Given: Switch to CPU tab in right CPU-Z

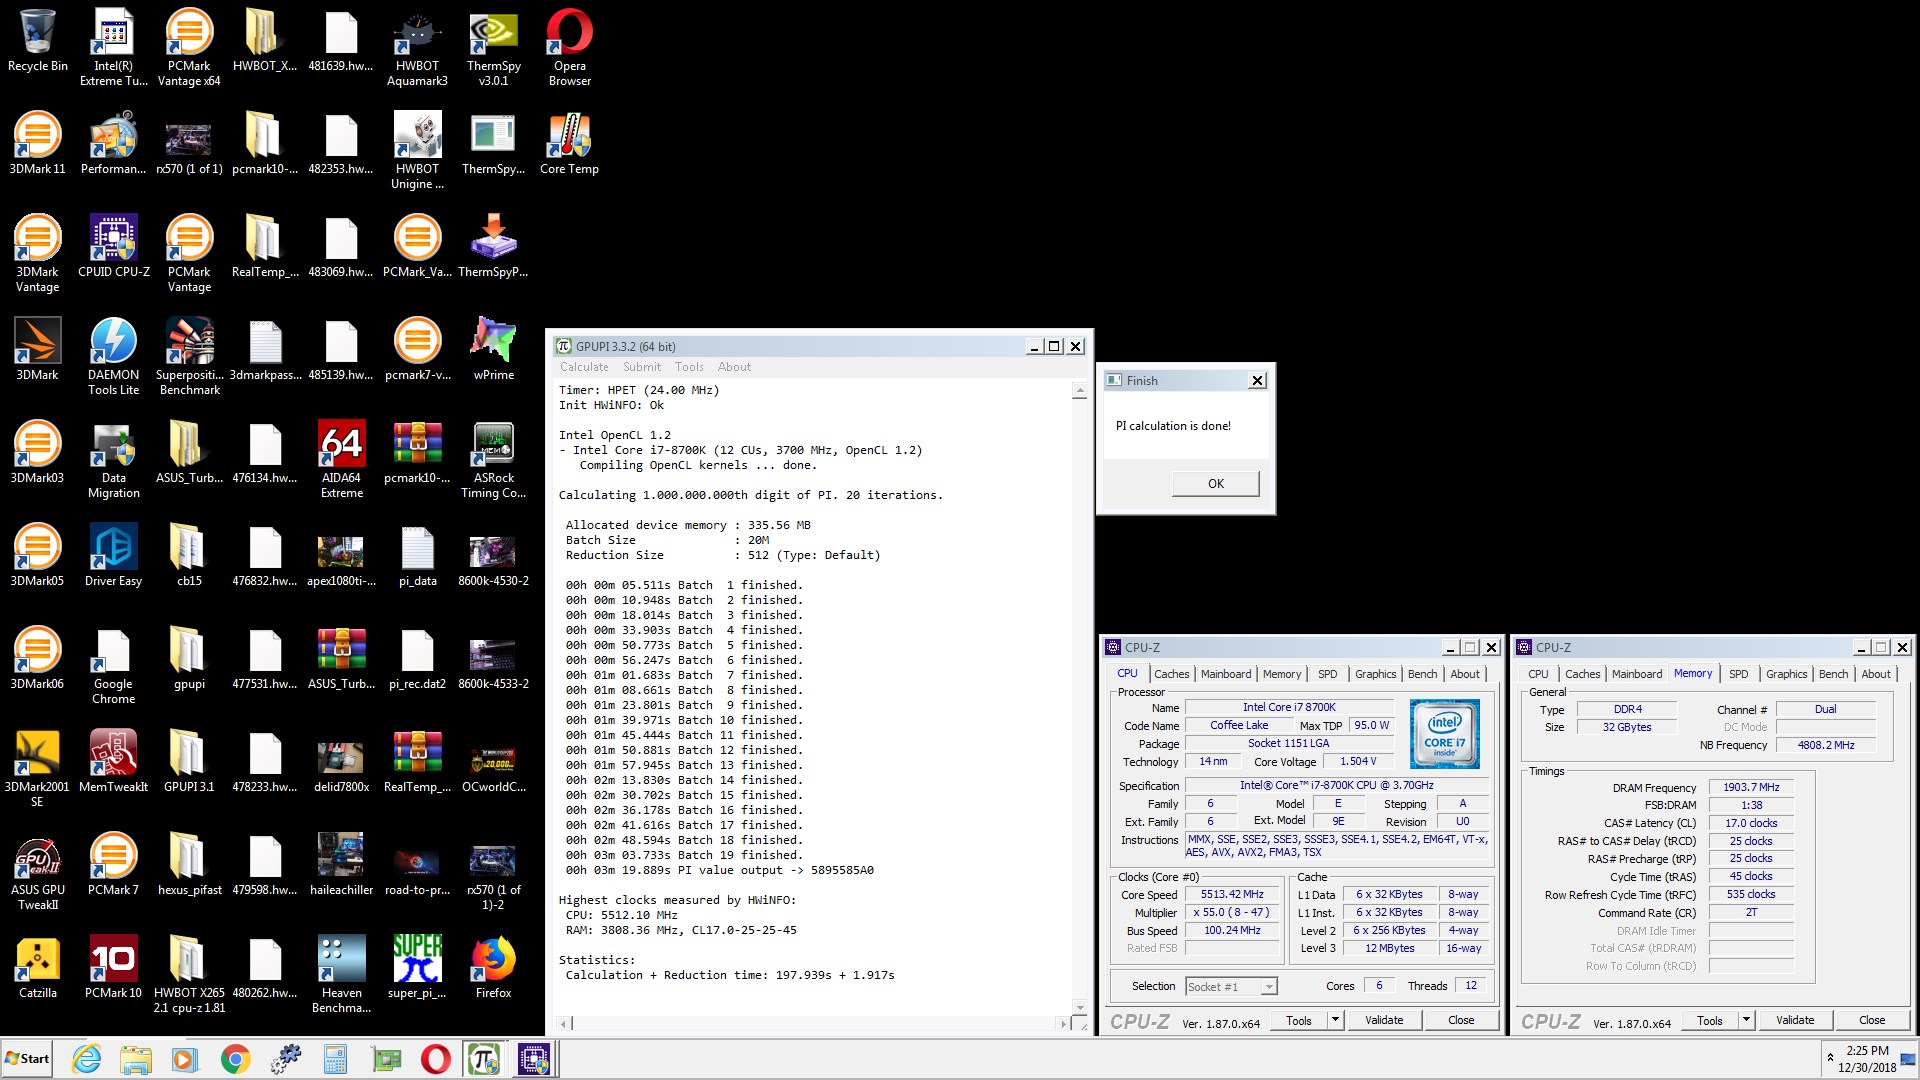Looking at the screenshot, I should 1538,674.
